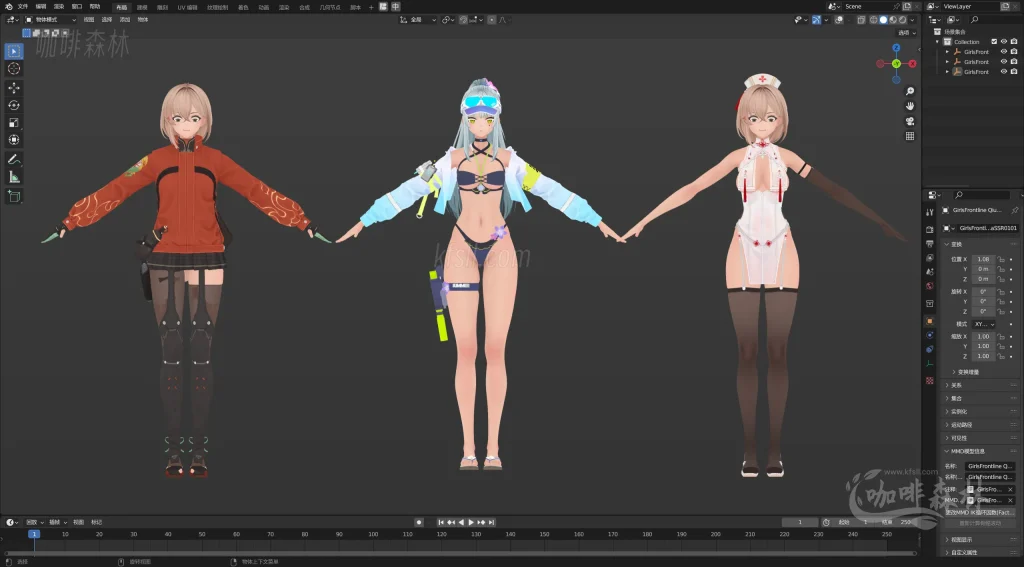
Task: Toggle X-ray mode in viewport header
Action: [x=861, y=20]
